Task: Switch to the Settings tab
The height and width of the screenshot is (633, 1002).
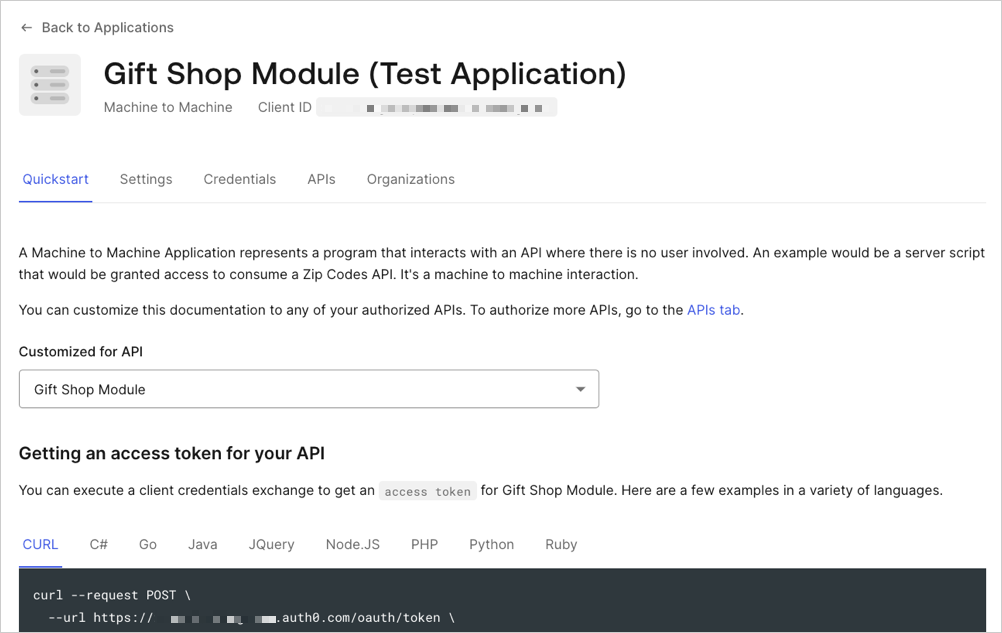Action: point(145,179)
